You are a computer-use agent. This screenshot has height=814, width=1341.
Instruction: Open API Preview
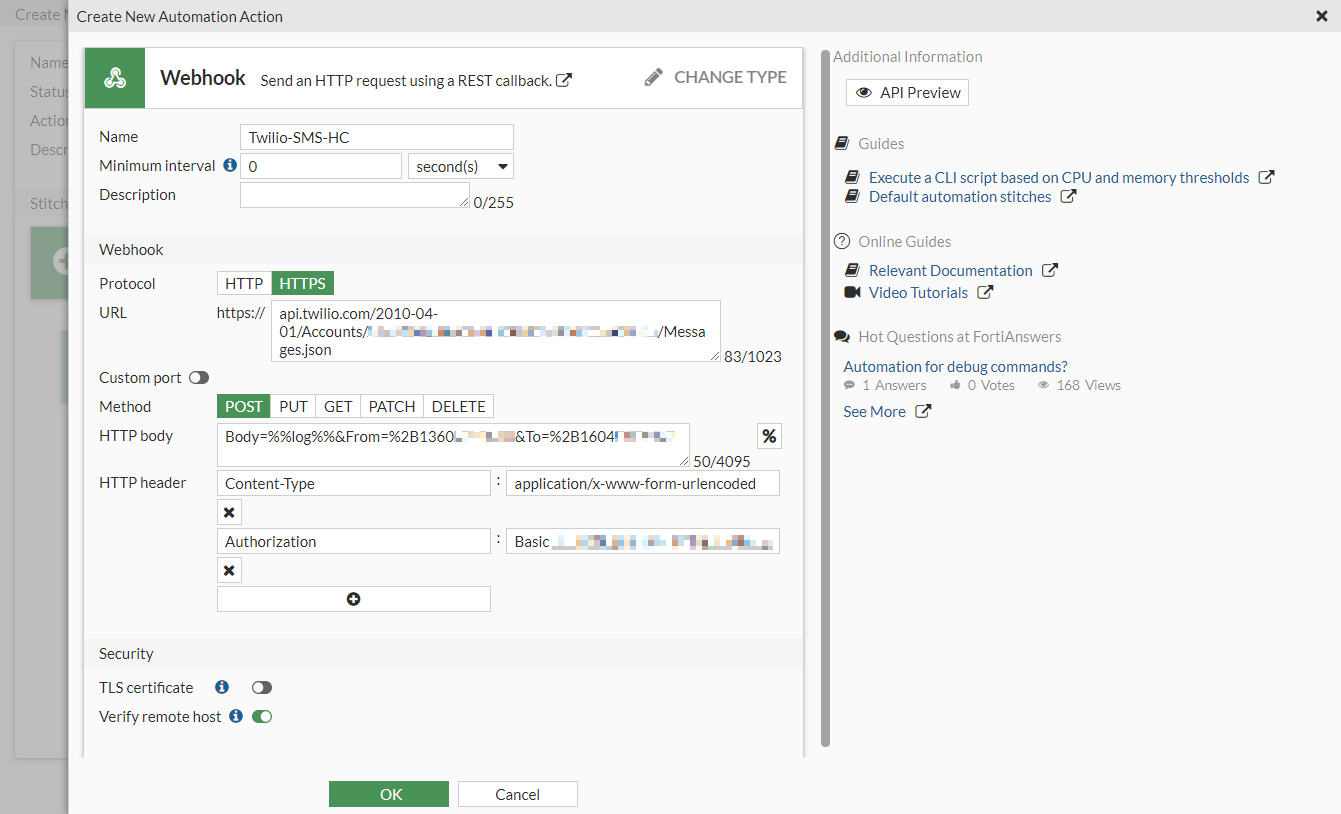(907, 93)
